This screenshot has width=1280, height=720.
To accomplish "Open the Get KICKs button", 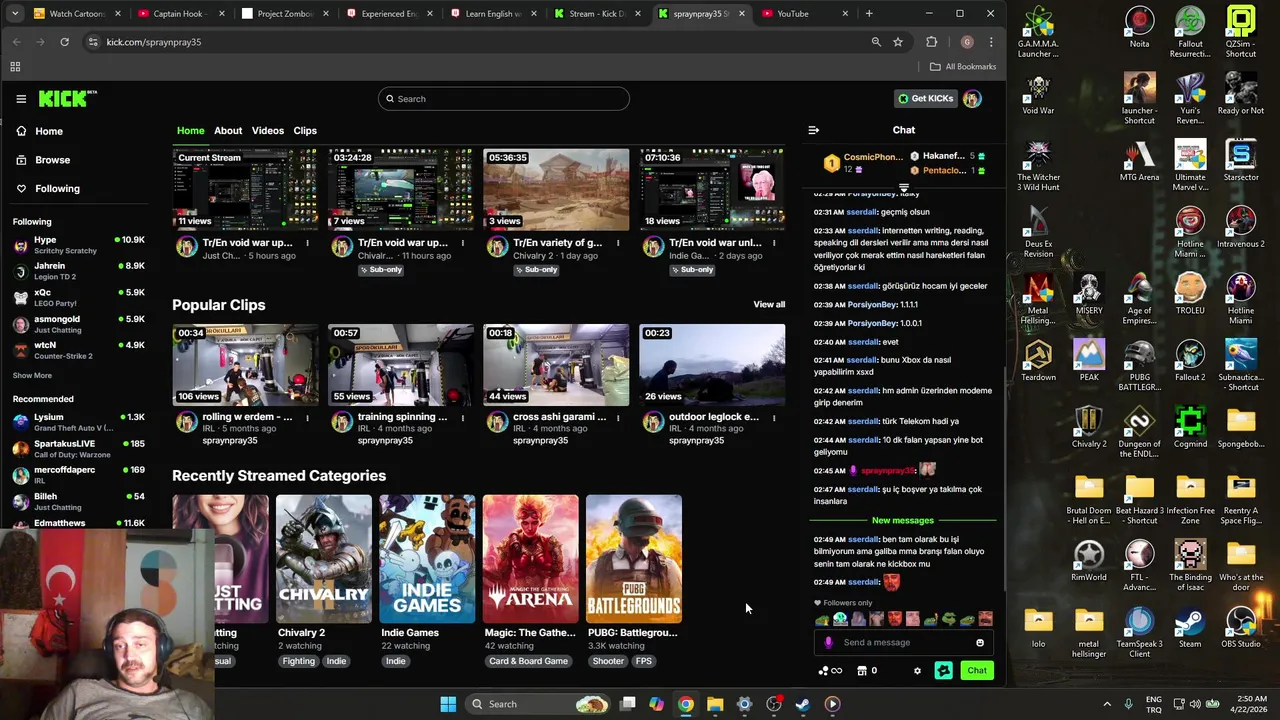I will (x=925, y=99).
